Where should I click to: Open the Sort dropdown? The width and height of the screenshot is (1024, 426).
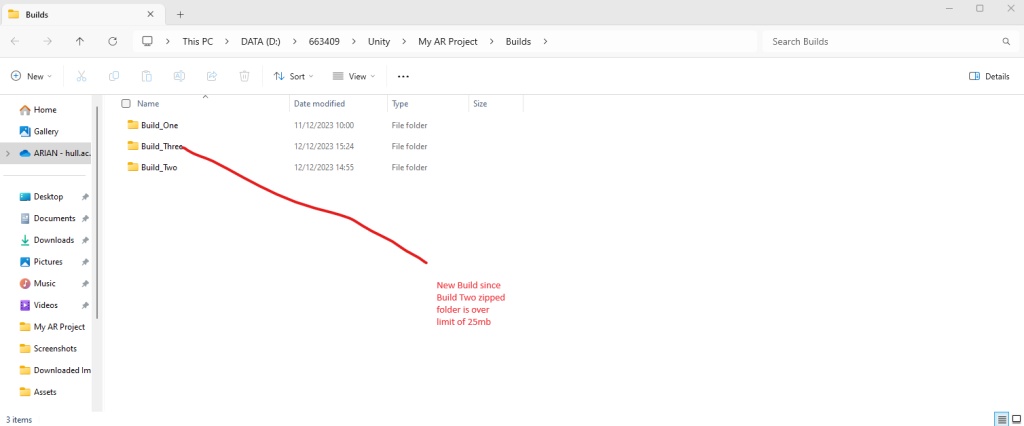[293, 76]
